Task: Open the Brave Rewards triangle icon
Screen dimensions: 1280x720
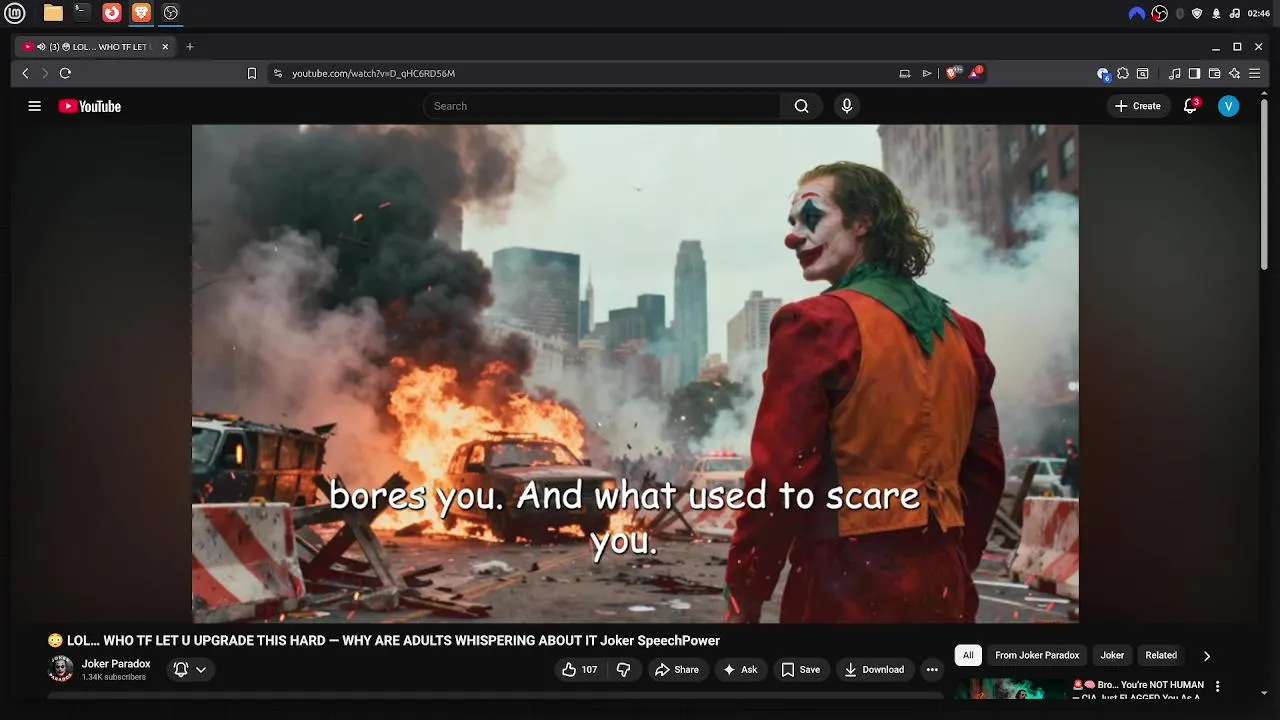Action: point(975,73)
